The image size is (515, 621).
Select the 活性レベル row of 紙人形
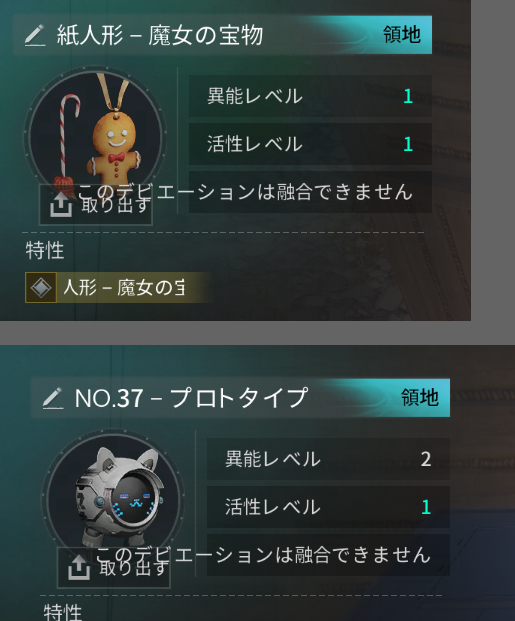tap(310, 144)
